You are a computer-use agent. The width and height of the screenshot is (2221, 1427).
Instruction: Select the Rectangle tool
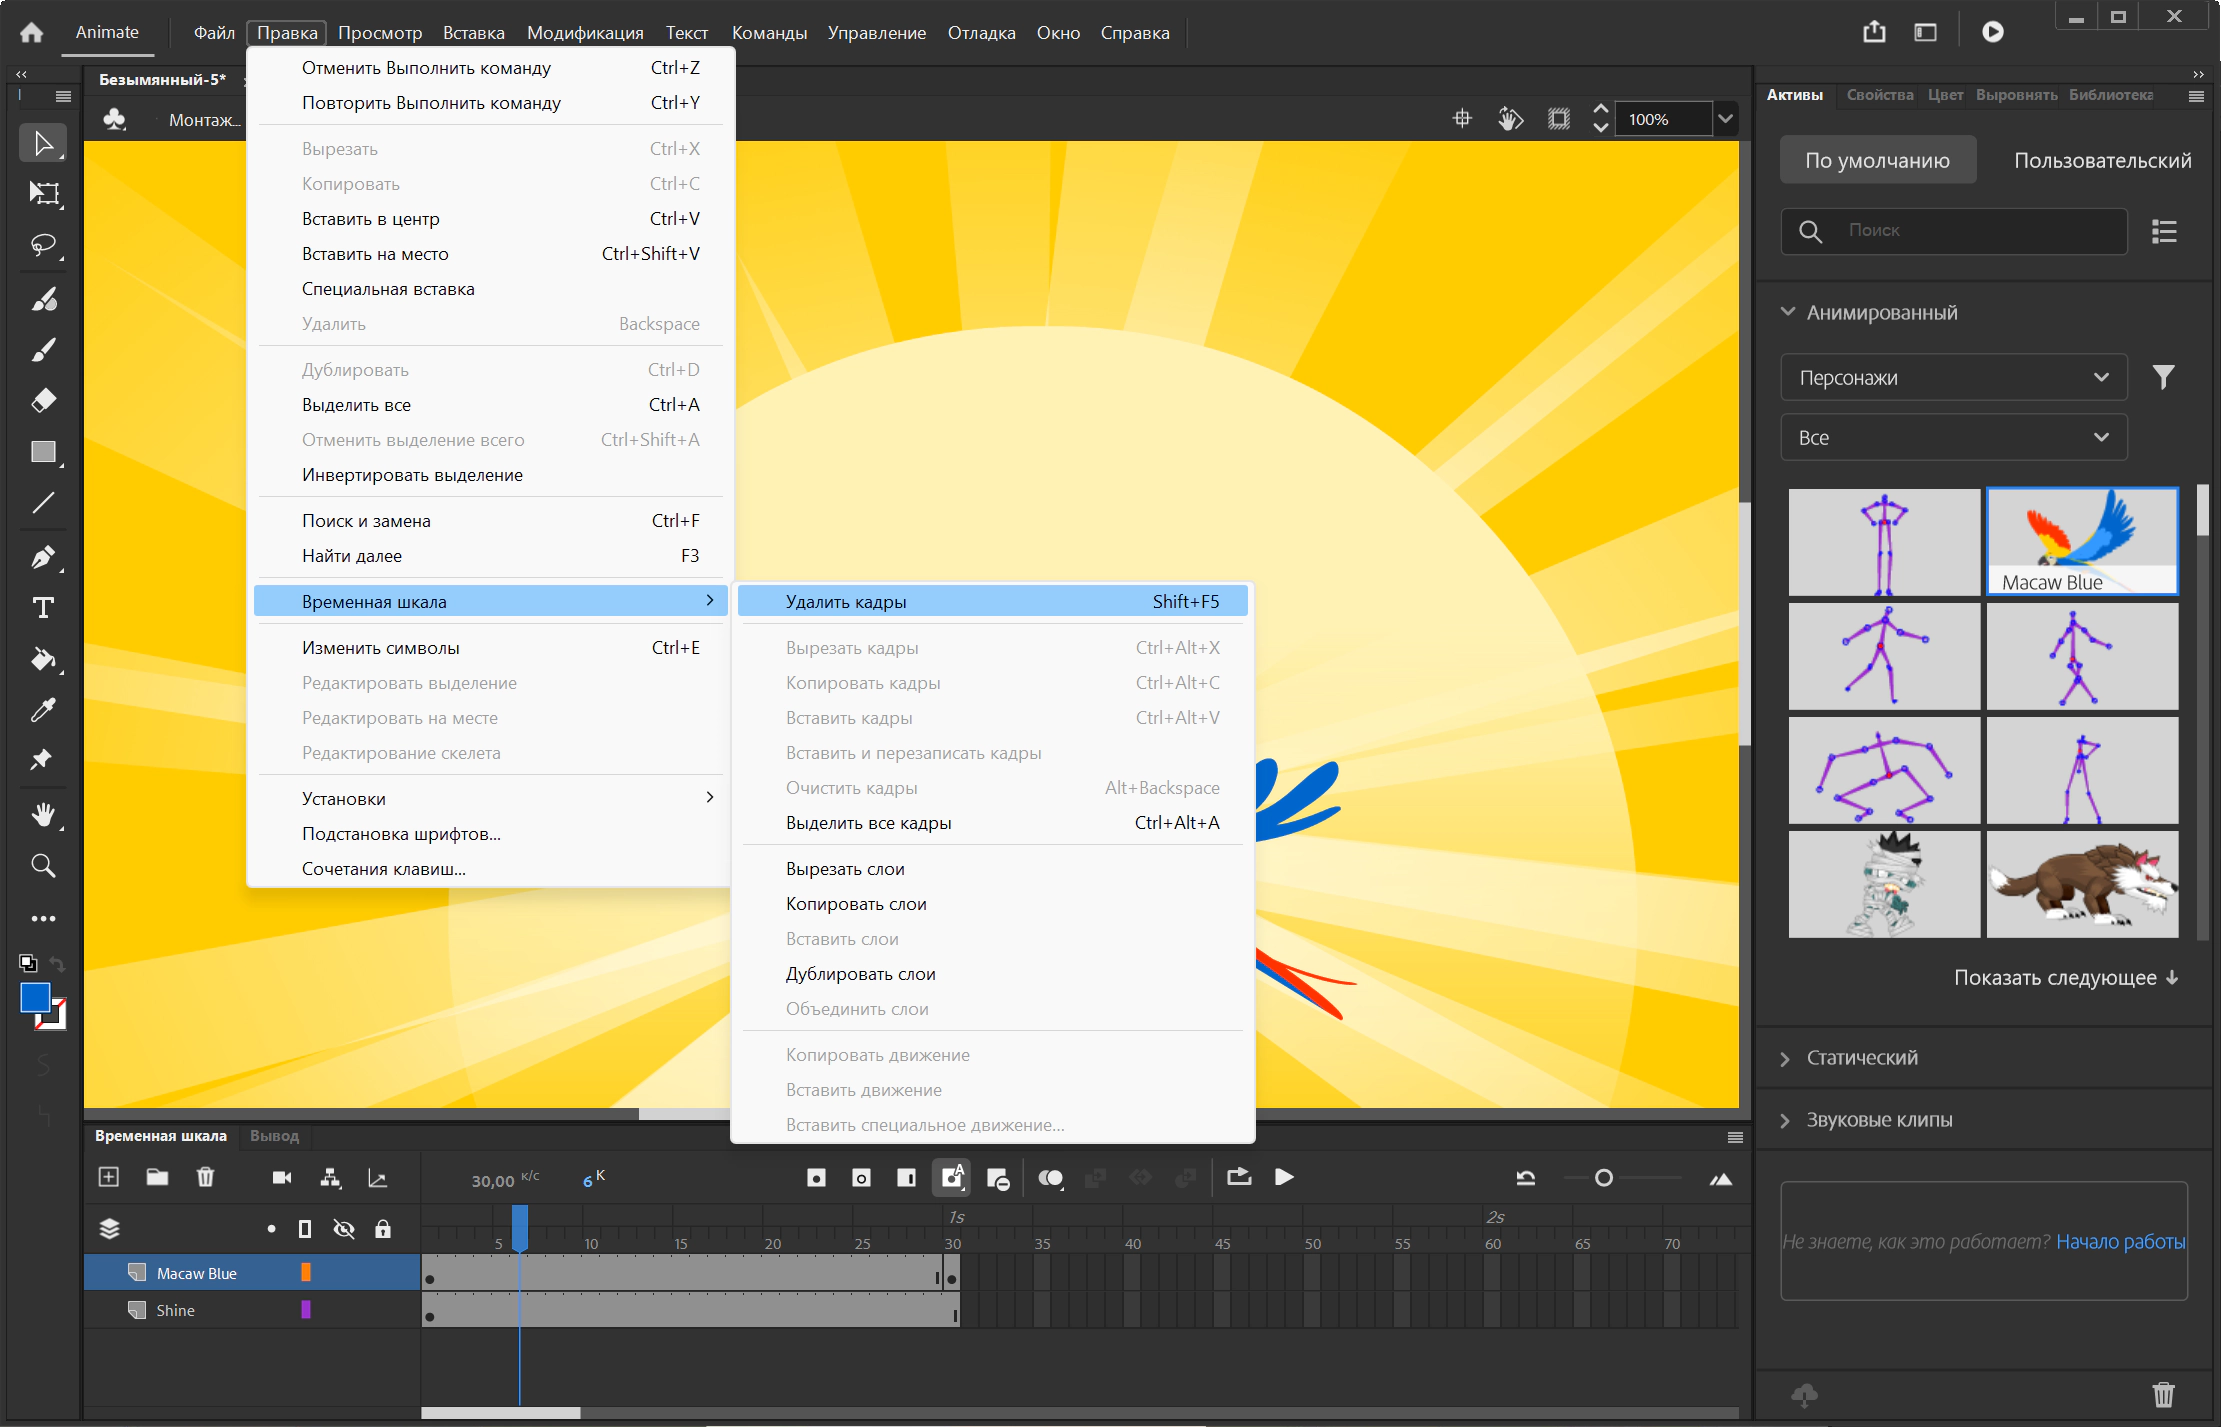43,452
